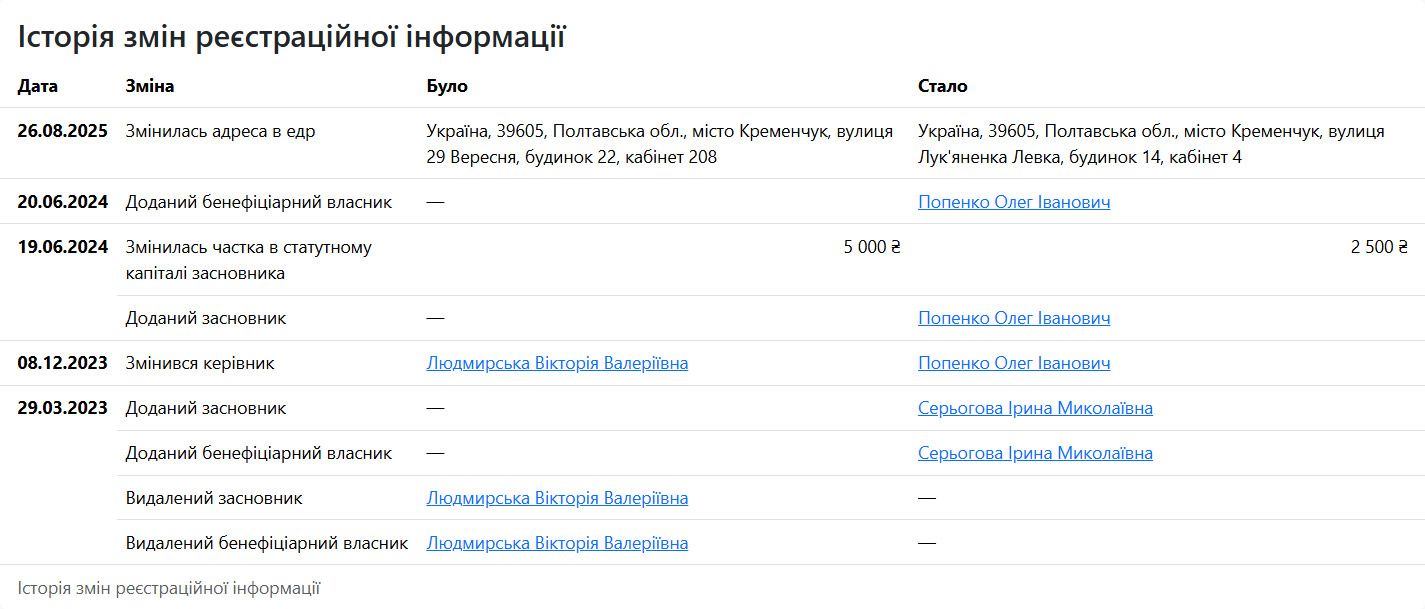The width and height of the screenshot is (1425, 609).
Task: Click Попенко link in 19.06.2024 added founder row
Action: click(1013, 318)
